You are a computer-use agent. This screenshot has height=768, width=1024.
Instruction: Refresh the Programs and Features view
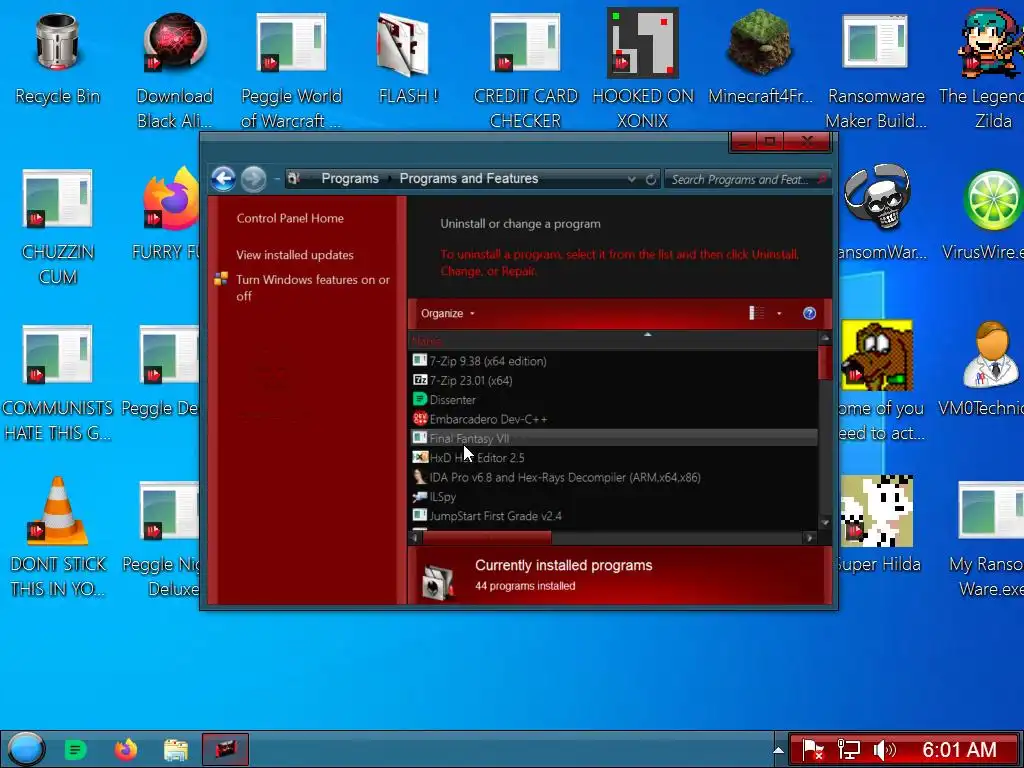[x=650, y=179]
